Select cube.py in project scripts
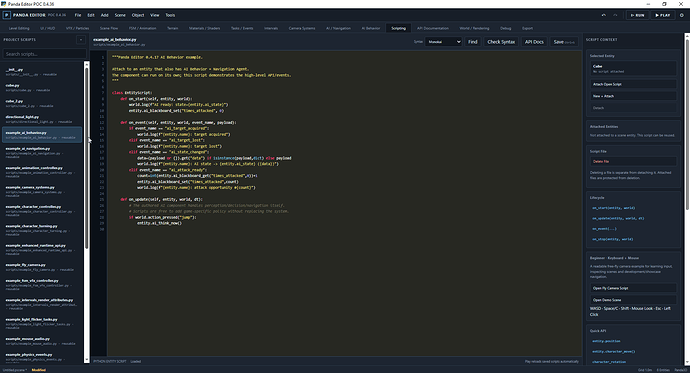Image resolution: width=690 pixels, height=373 pixels. tap(42, 88)
